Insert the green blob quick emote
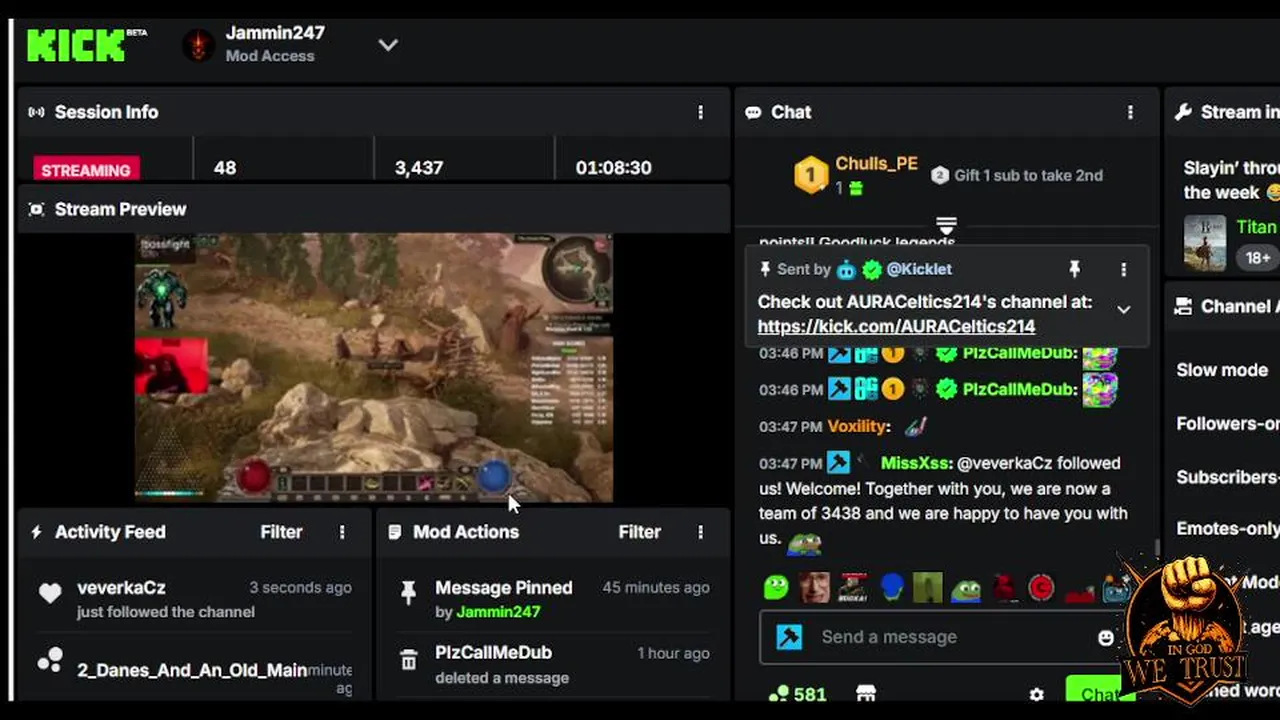Screen dimensions: 1280x720 [776, 587]
